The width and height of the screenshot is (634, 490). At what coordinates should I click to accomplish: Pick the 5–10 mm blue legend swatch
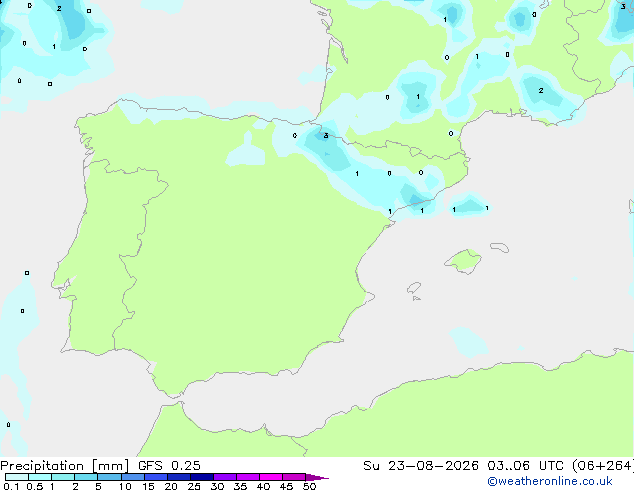(x=109, y=477)
